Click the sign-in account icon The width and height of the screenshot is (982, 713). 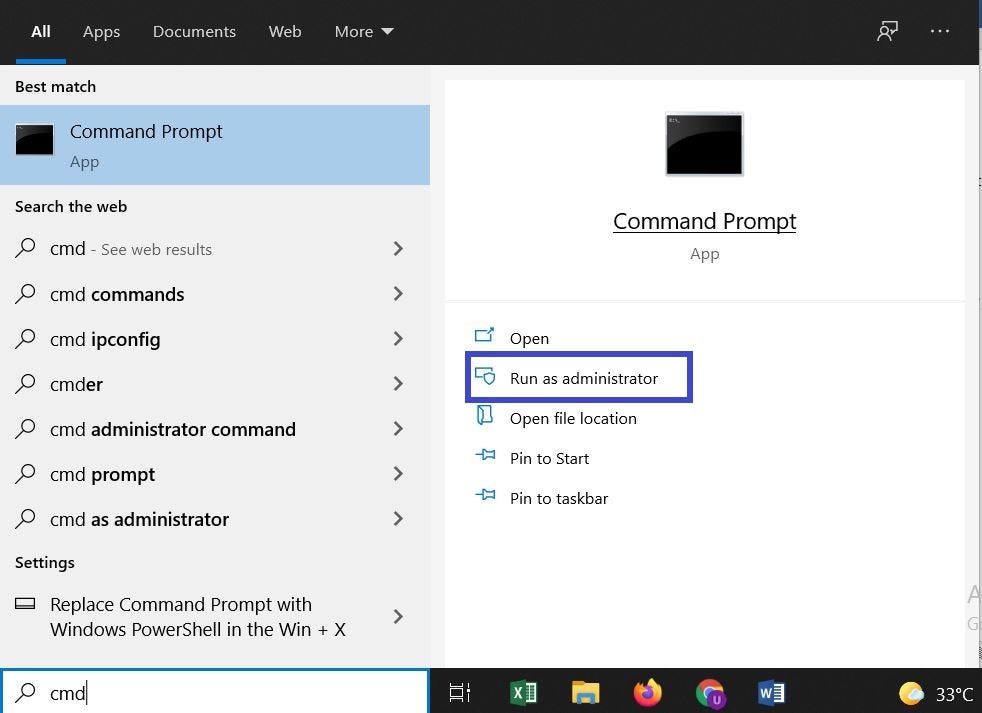(x=887, y=31)
